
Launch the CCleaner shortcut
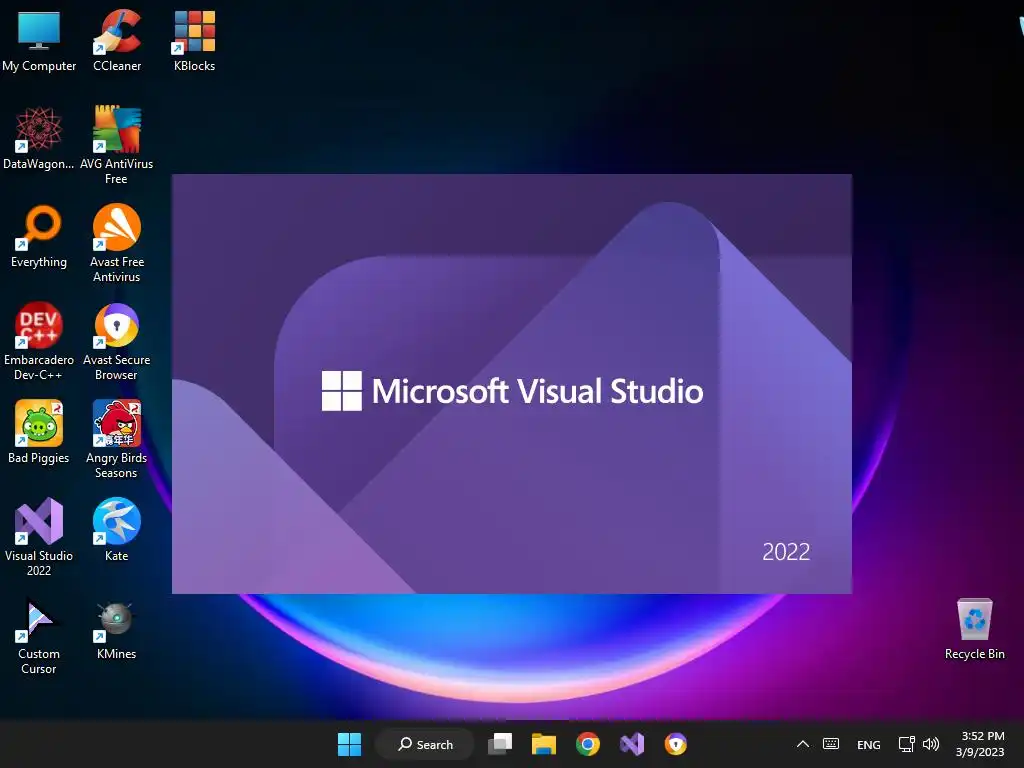pos(117,40)
